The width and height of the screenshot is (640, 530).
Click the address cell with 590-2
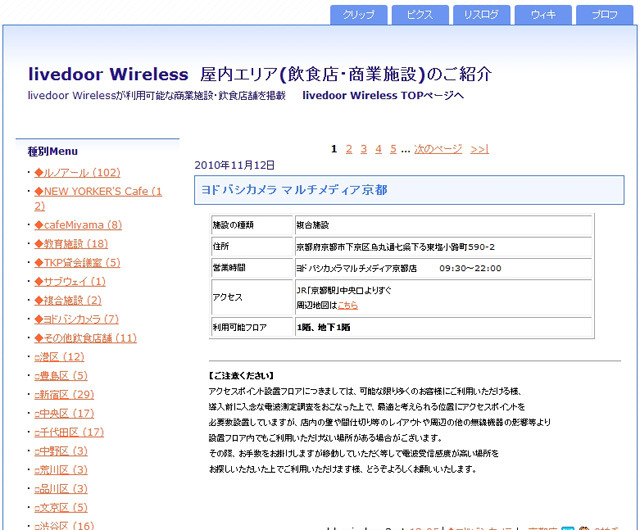click(443, 247)
